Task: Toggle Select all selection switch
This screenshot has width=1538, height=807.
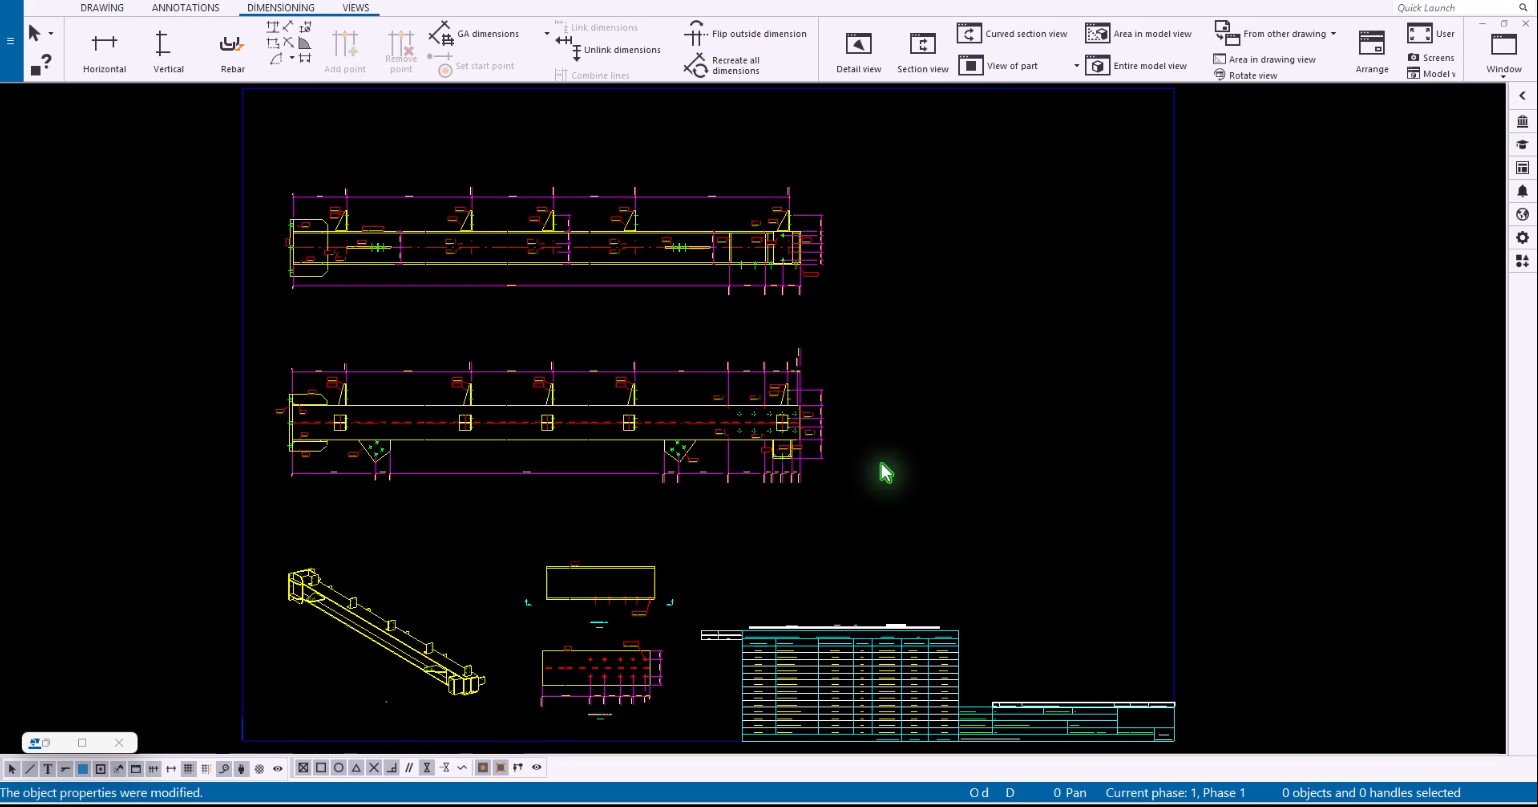Action: [x=13, y=768]
